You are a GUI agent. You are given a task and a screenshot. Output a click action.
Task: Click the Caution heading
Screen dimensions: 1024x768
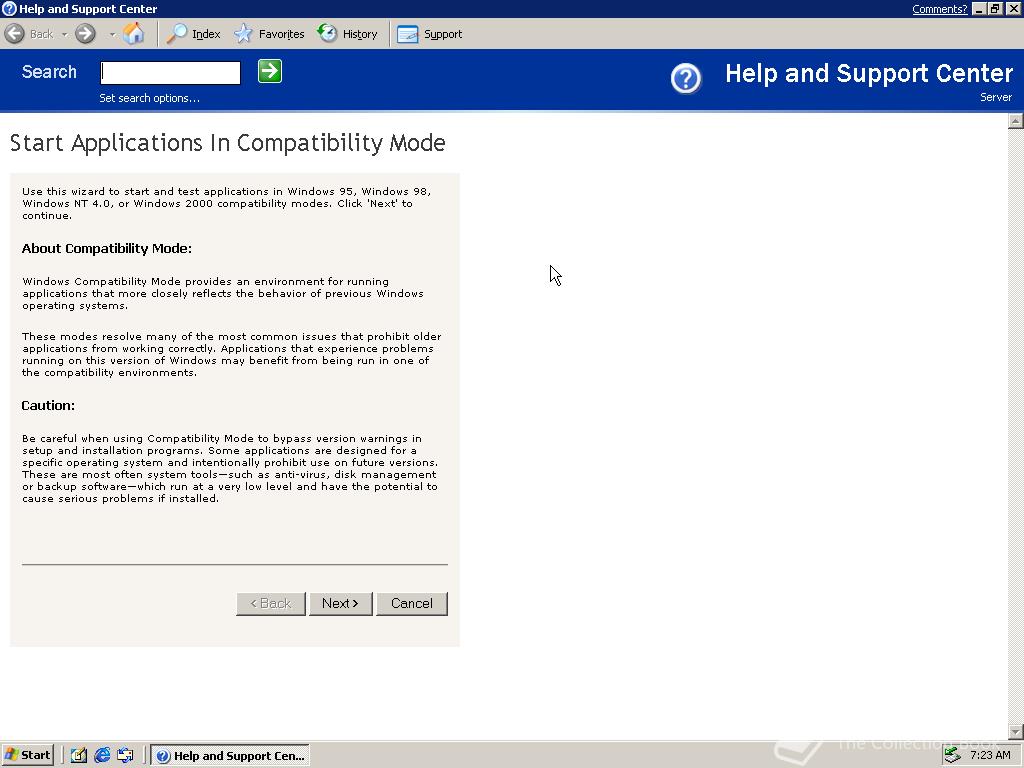[48, 405]
